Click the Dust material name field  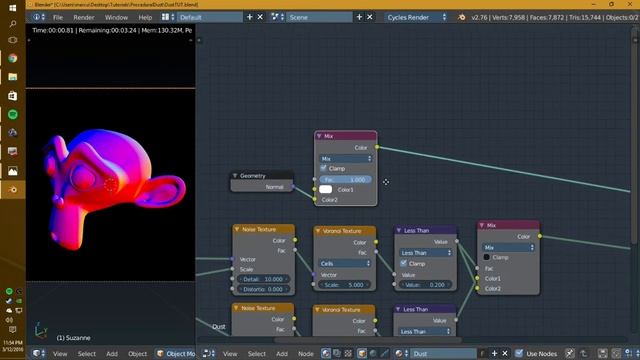[x=444, y=353]
